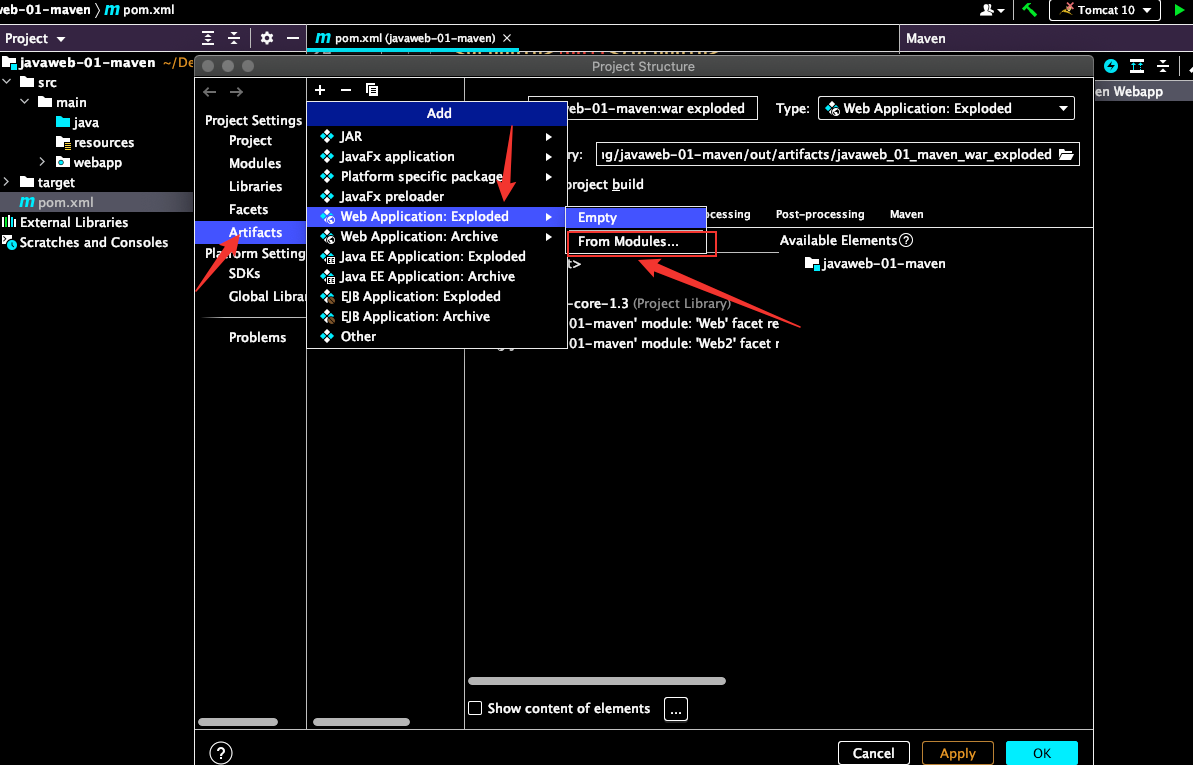Click the output directory browse folder icon
Image resolution: width=1193 pixels, height=765 pixels.
(x=1067, y=155)
